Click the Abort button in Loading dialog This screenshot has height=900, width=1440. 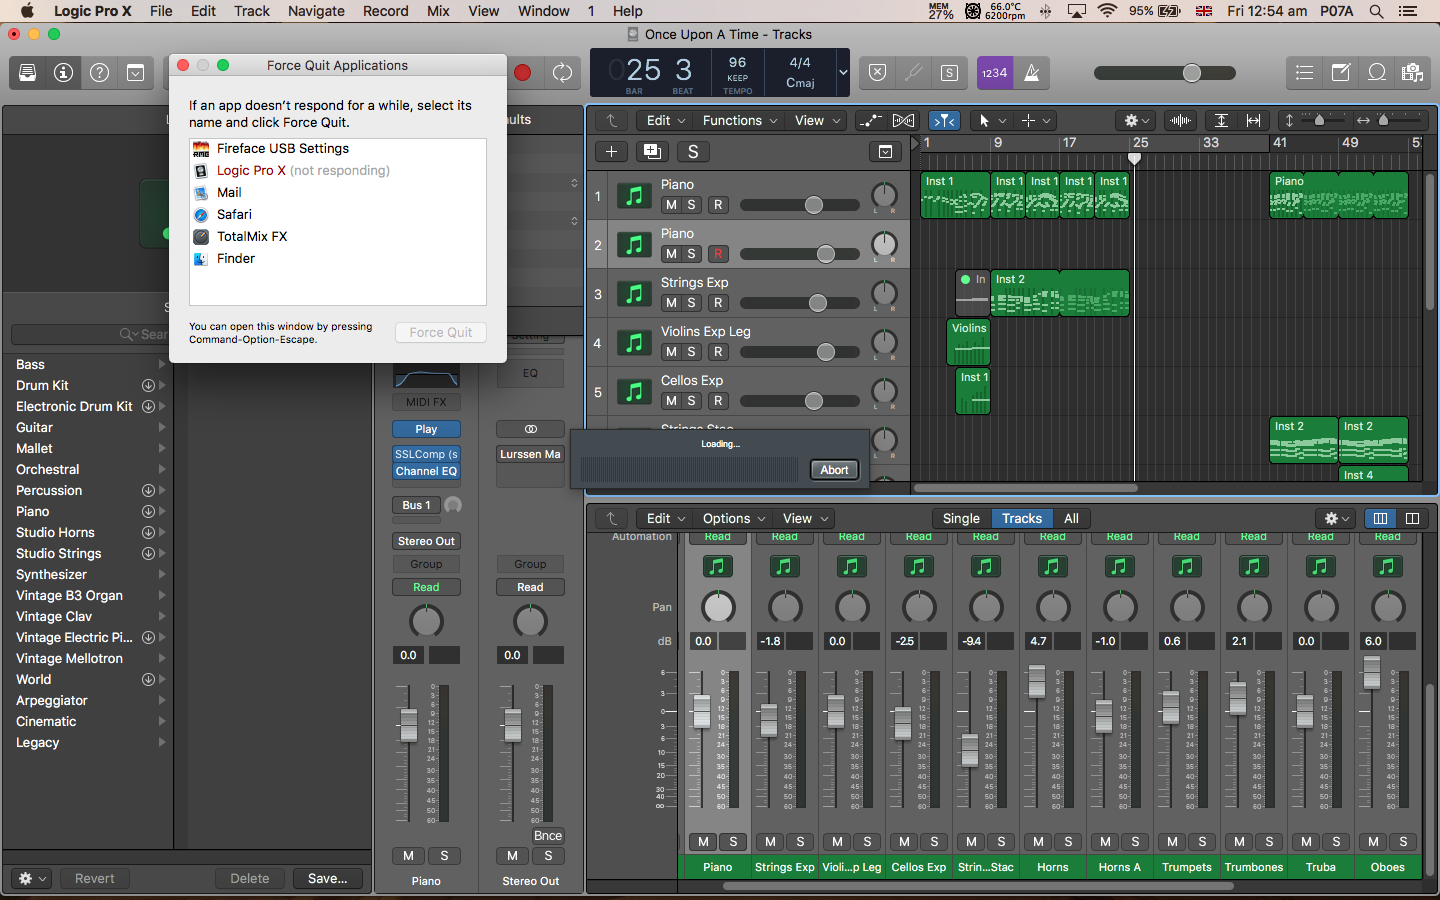pyautogui.click(x=834, y=470)
